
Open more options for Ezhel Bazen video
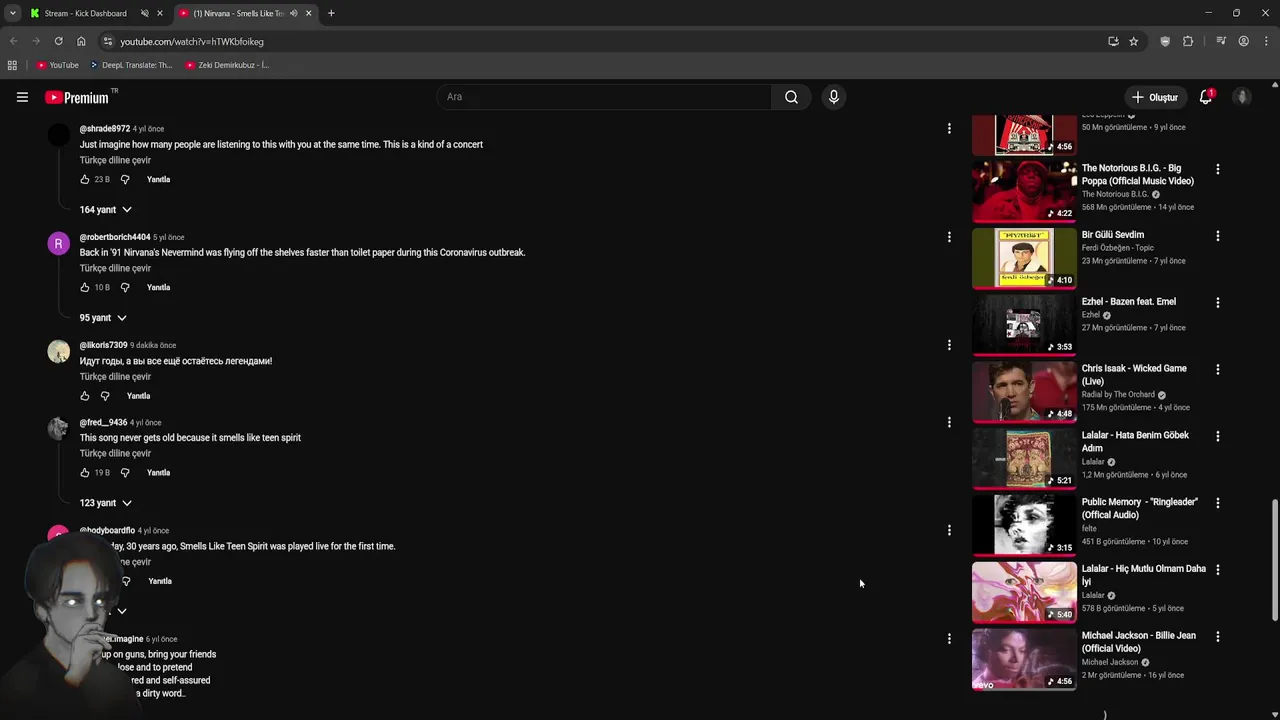click(x=1217, y=302)
